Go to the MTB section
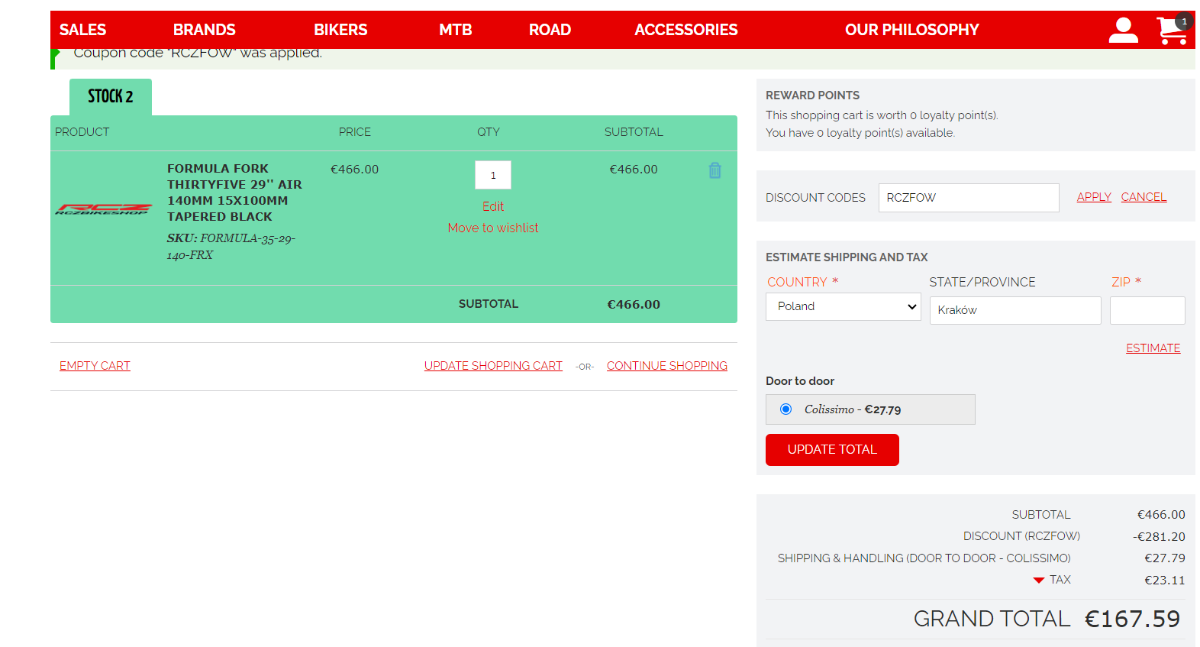The image size is (1200, 647). click(x=455, y=30)
